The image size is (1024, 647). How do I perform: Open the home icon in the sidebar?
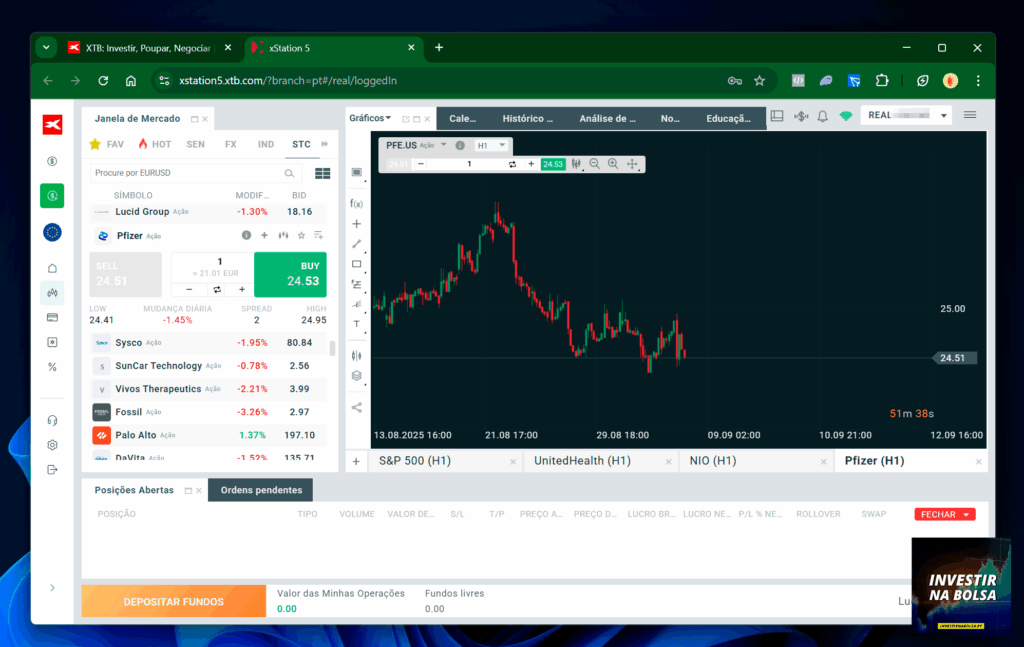(52, 268)
